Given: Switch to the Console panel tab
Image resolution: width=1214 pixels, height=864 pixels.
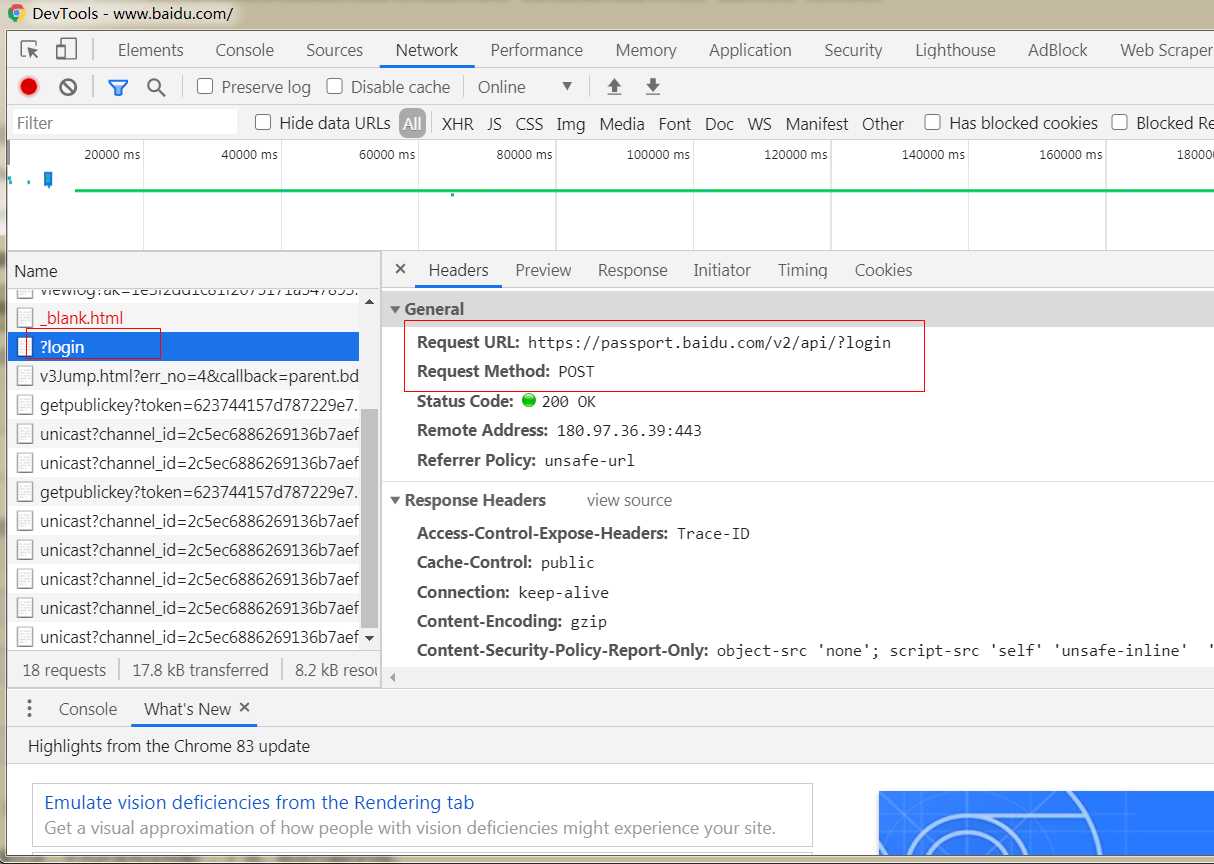Looking at the screenshot, I should pyautogui.click(x=244, y=50).
